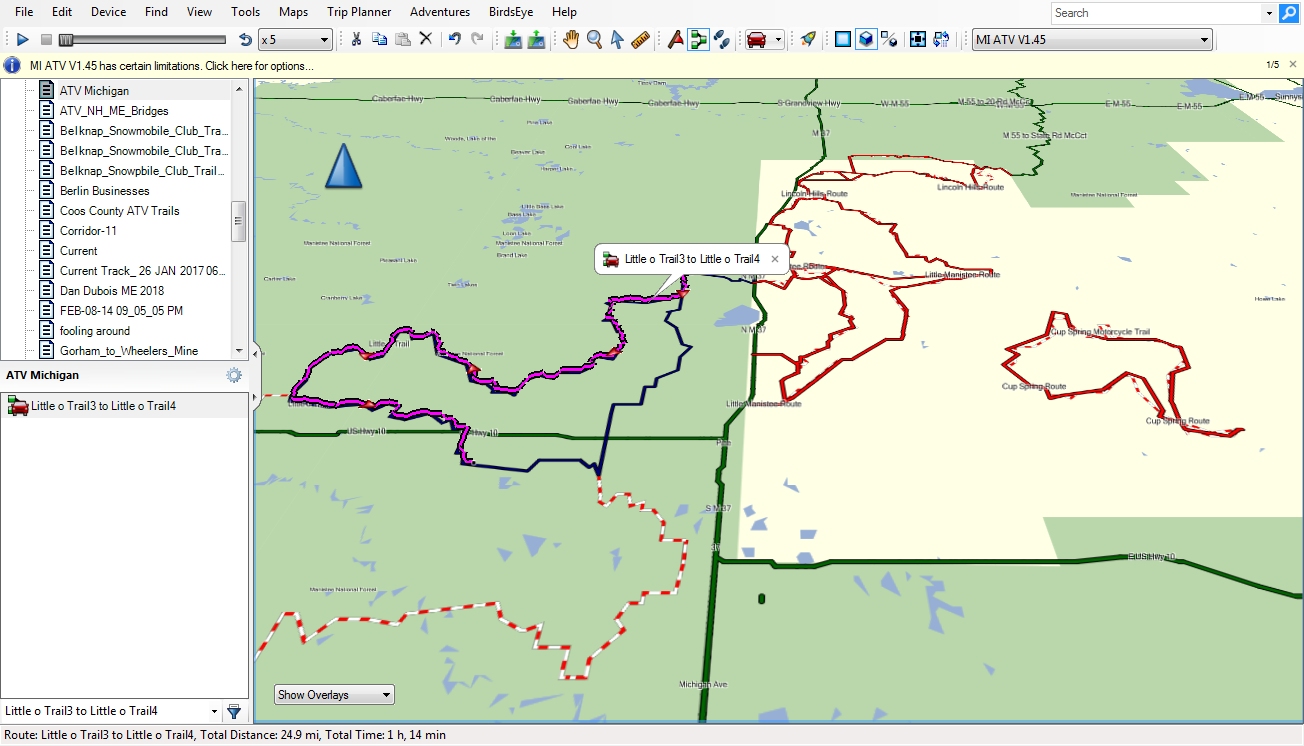The height and width of the screenshot is (746, 1304).
Task: Select the New Waypoint flag tool
Action: [x=675, y=39]
